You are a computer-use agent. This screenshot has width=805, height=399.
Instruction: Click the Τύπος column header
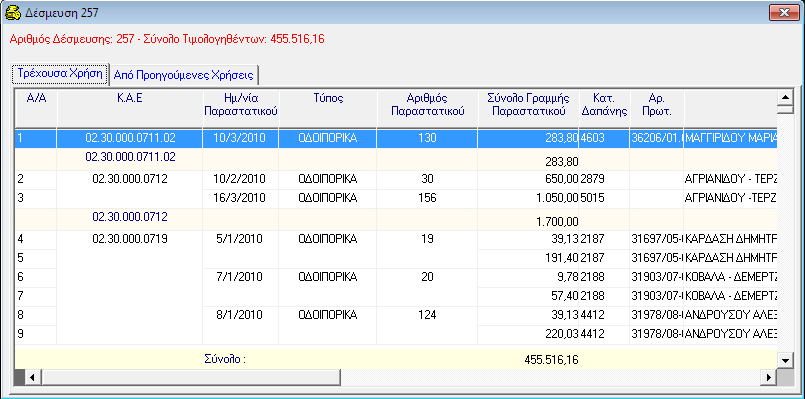[328, 108]
